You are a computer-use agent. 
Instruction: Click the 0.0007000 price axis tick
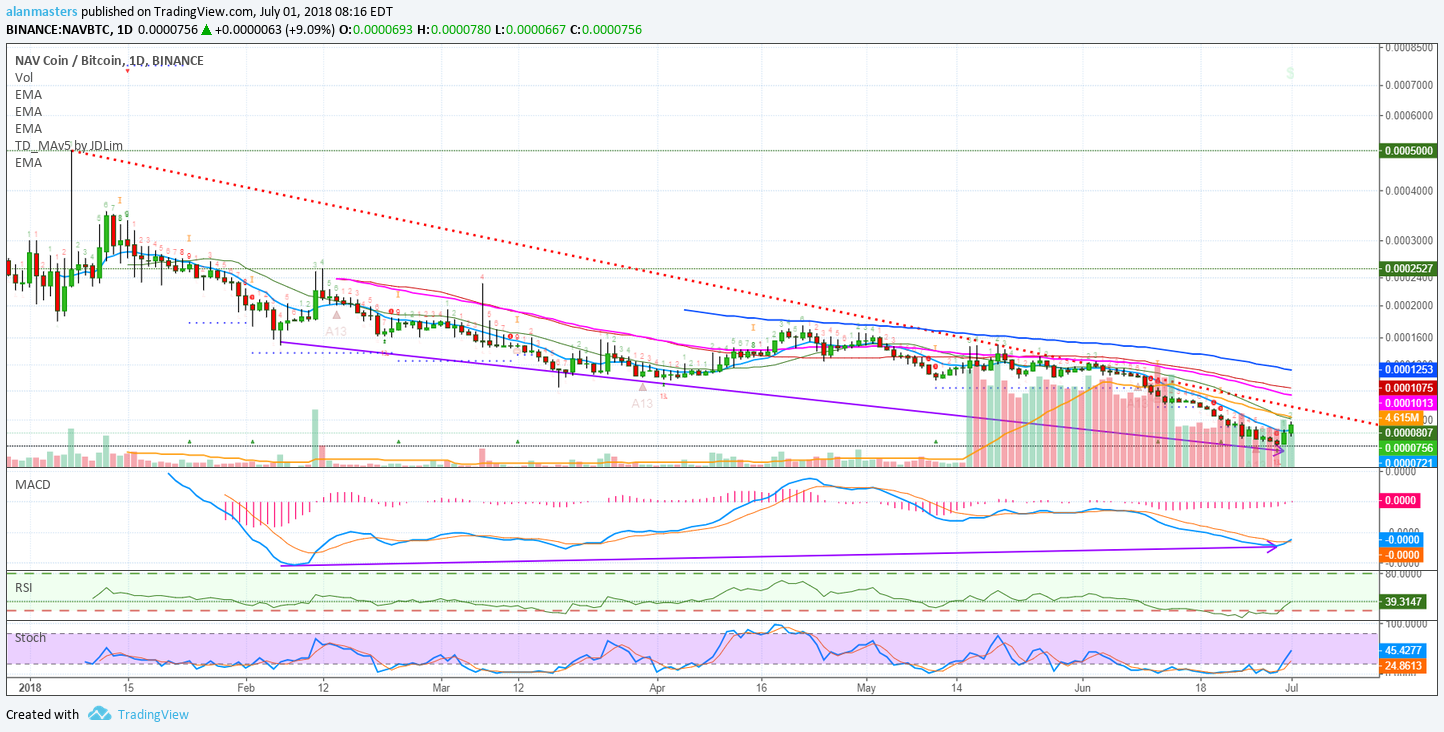point(1409,86)
